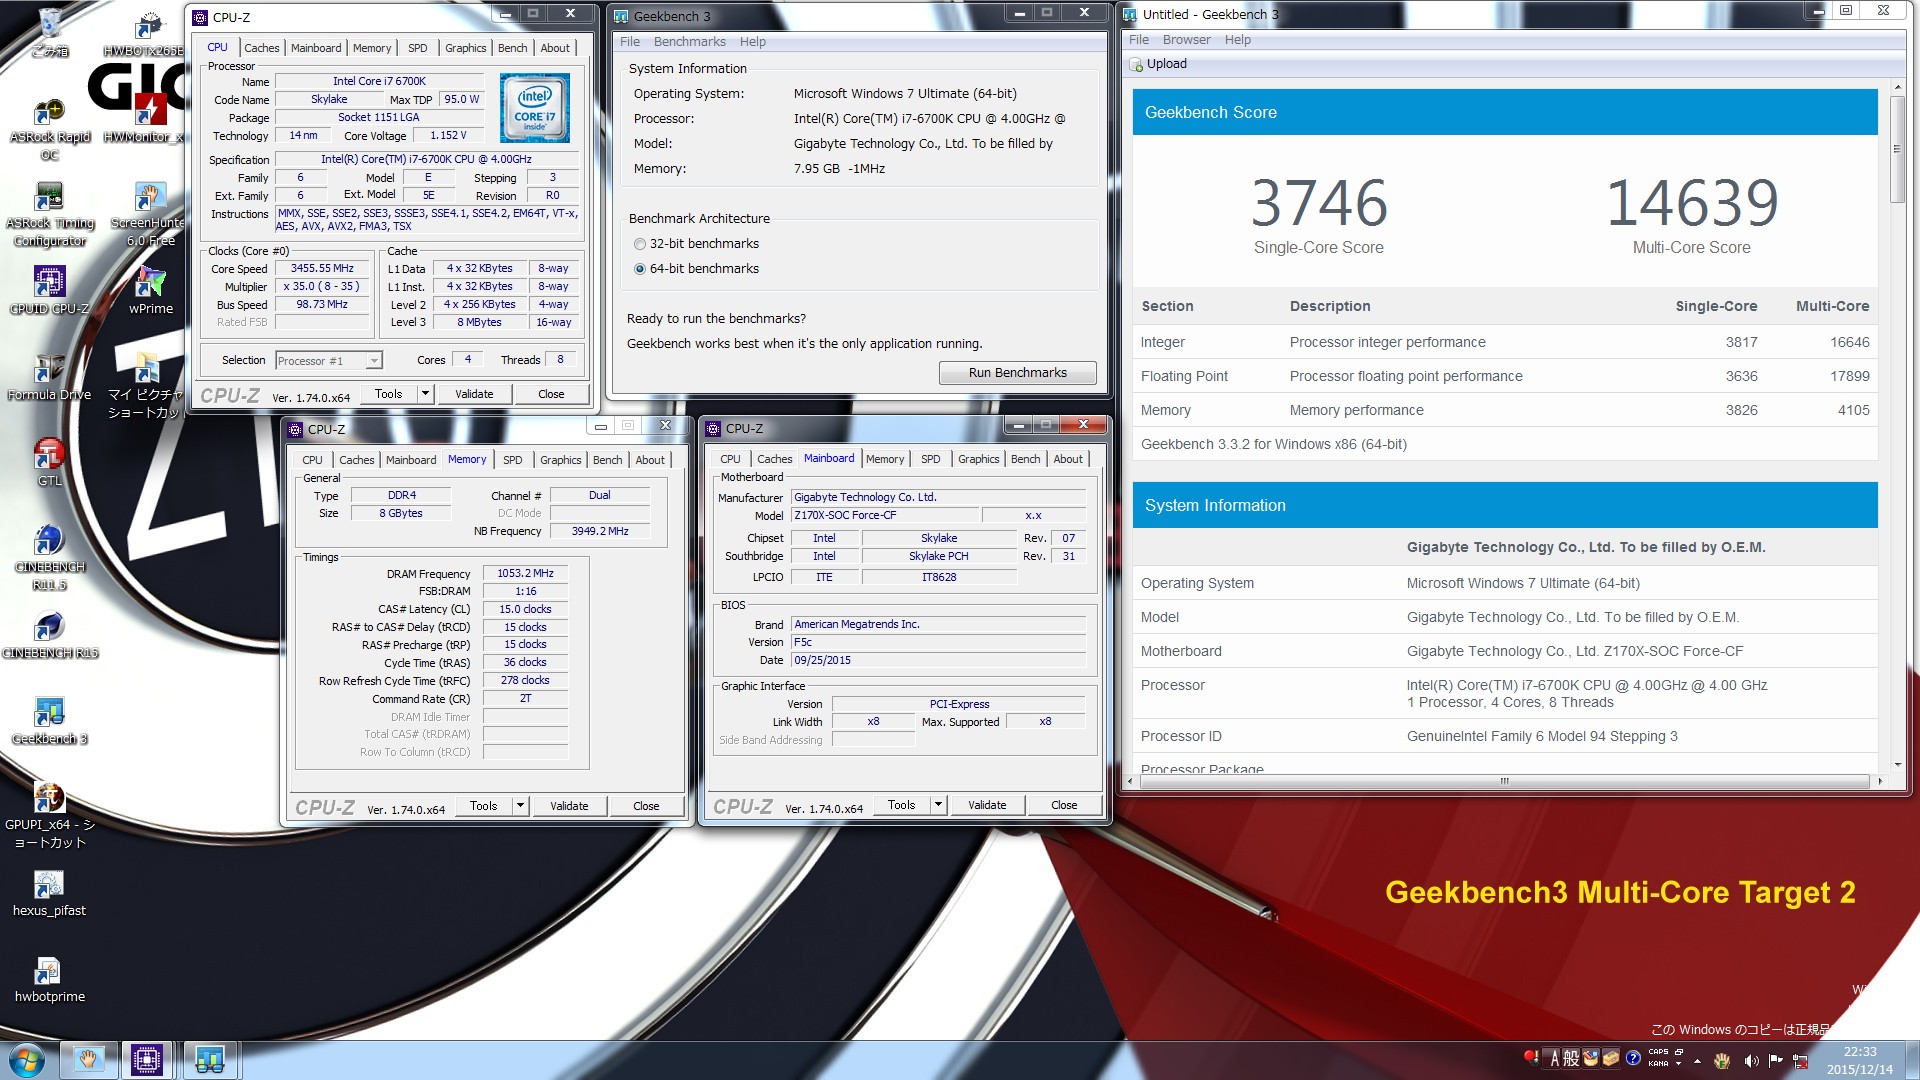Screen dimensions: 1920x1080
Task: Click the Mainboard tab in Memory CPU-Z window
Action: point(411,460)
